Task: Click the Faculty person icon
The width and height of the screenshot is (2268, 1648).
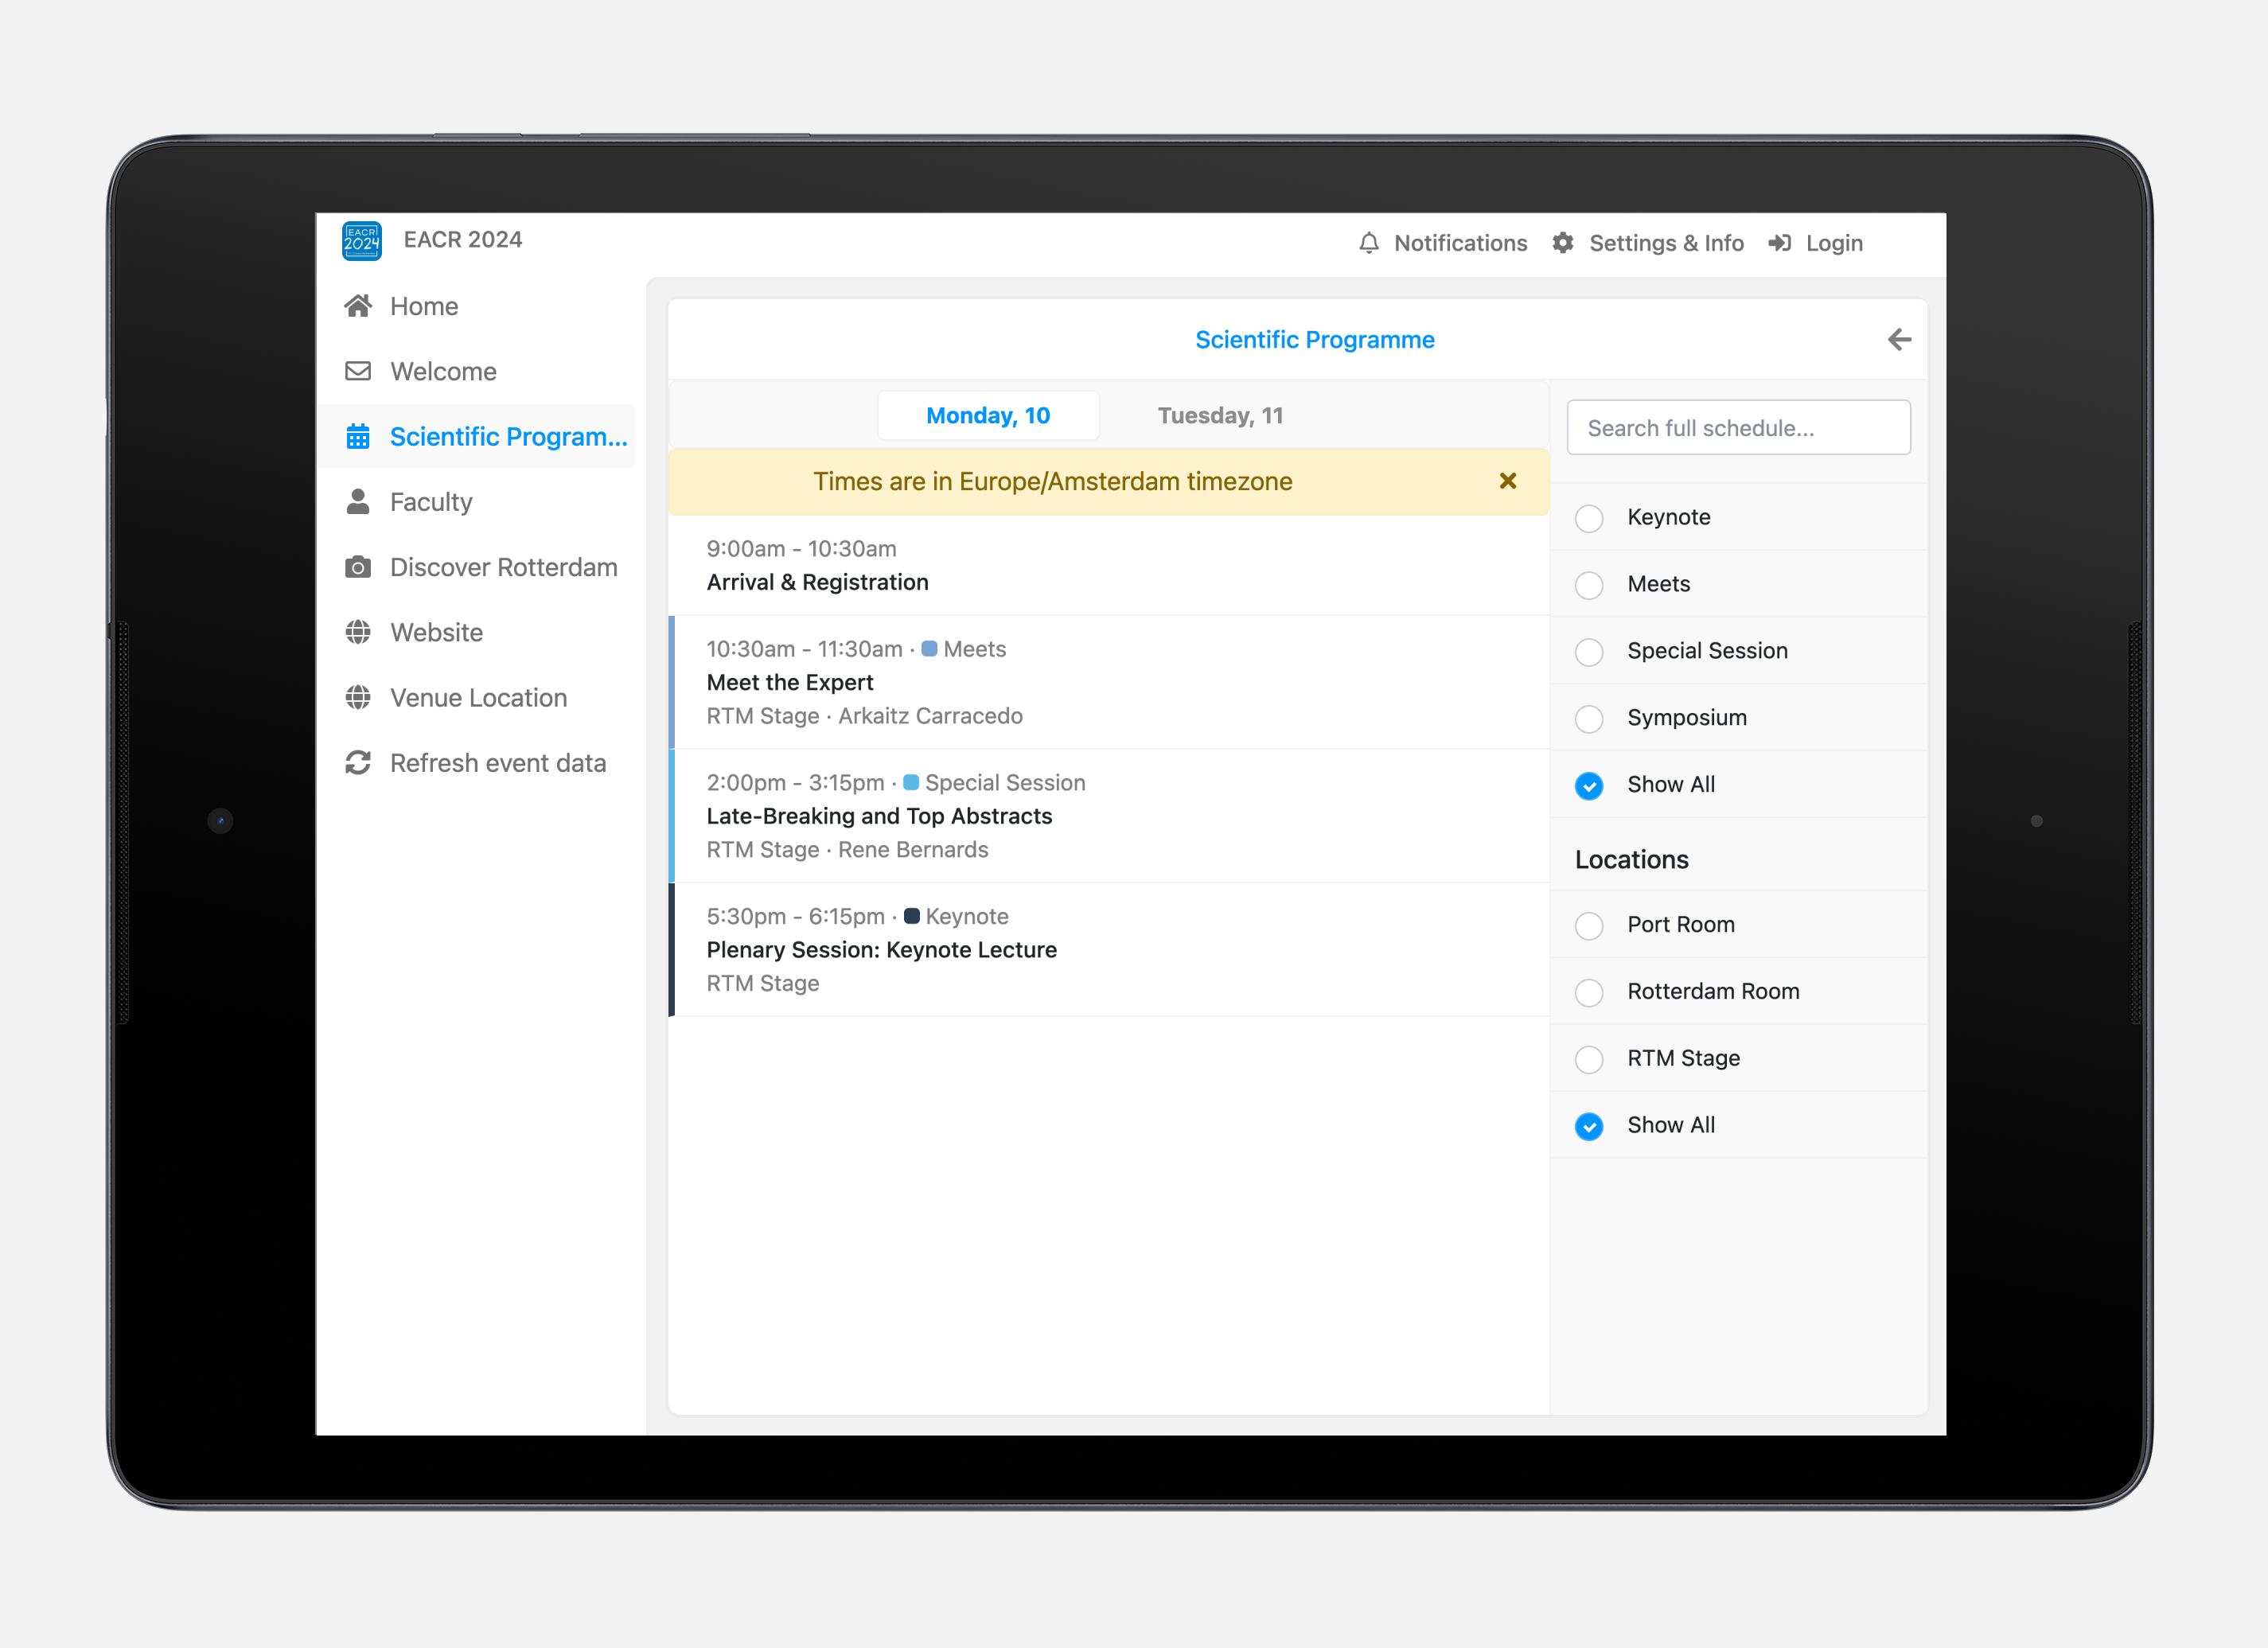Action: click(358, 502)
